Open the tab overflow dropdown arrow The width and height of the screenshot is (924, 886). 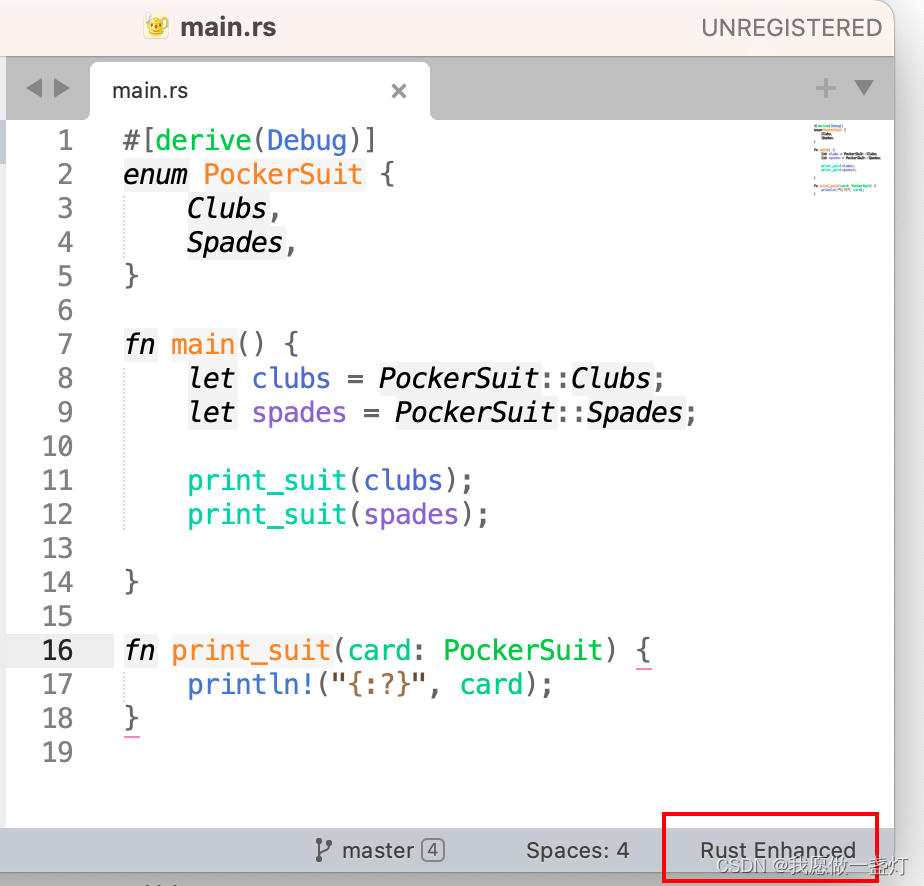(863, 88)
